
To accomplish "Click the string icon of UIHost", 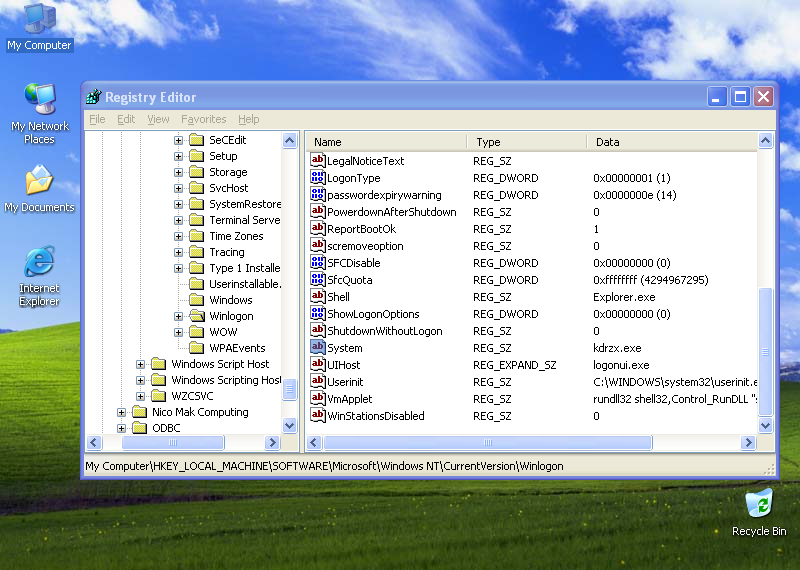I will click(x=317, y=364).
